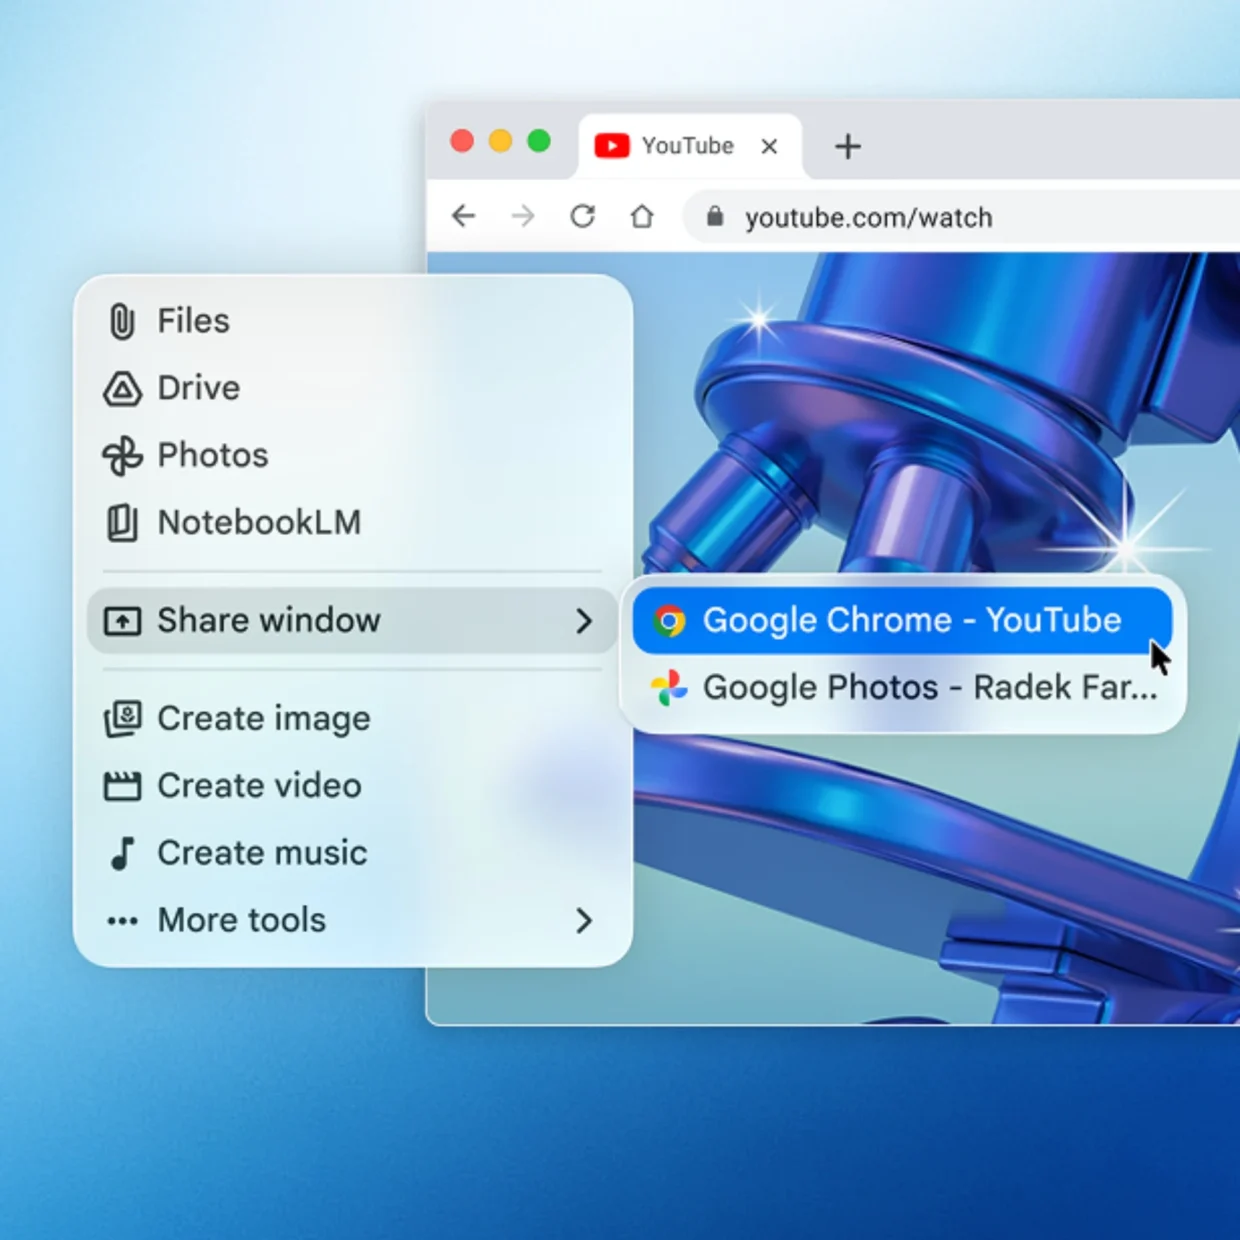The height and width of the screenshot is (1240, 1240).
Task: Select the YouTube browser tab
Action: point(685,146)
